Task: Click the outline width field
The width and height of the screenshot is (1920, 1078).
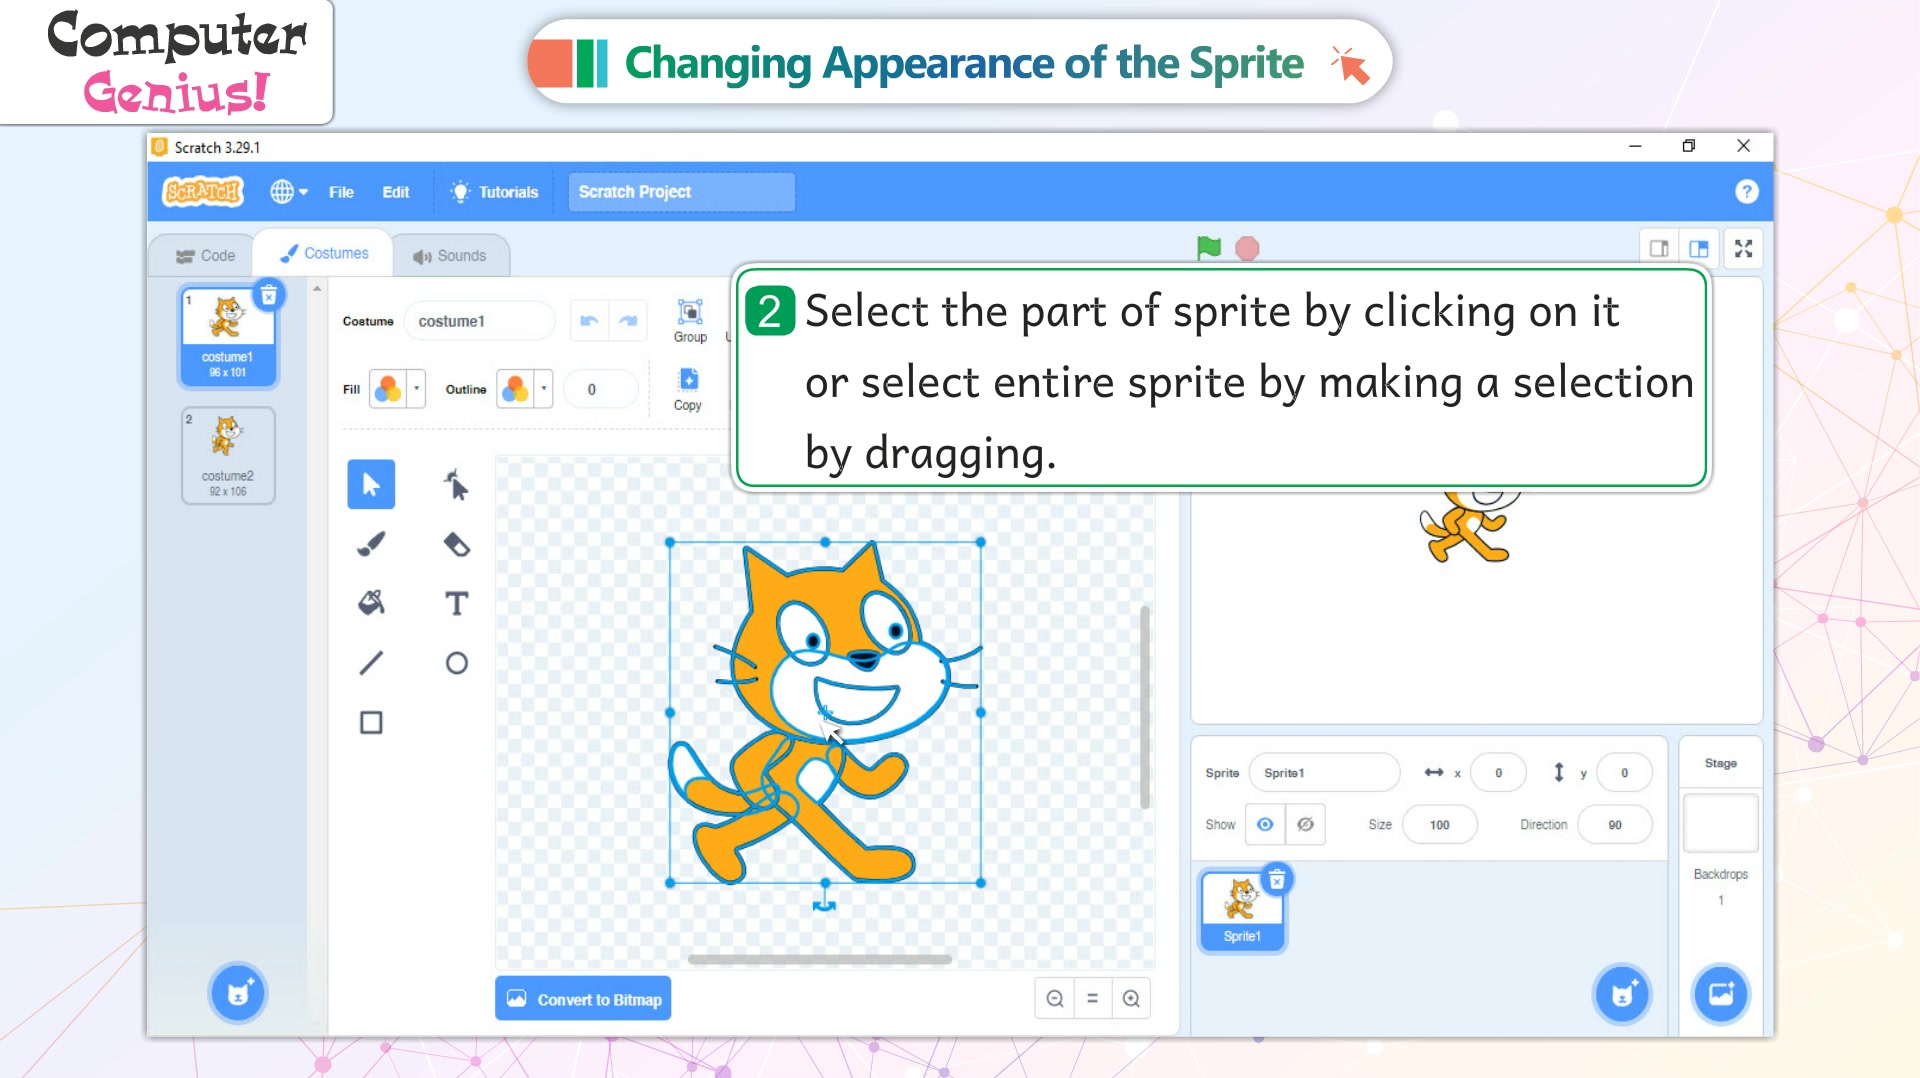Action: point(600,389)
